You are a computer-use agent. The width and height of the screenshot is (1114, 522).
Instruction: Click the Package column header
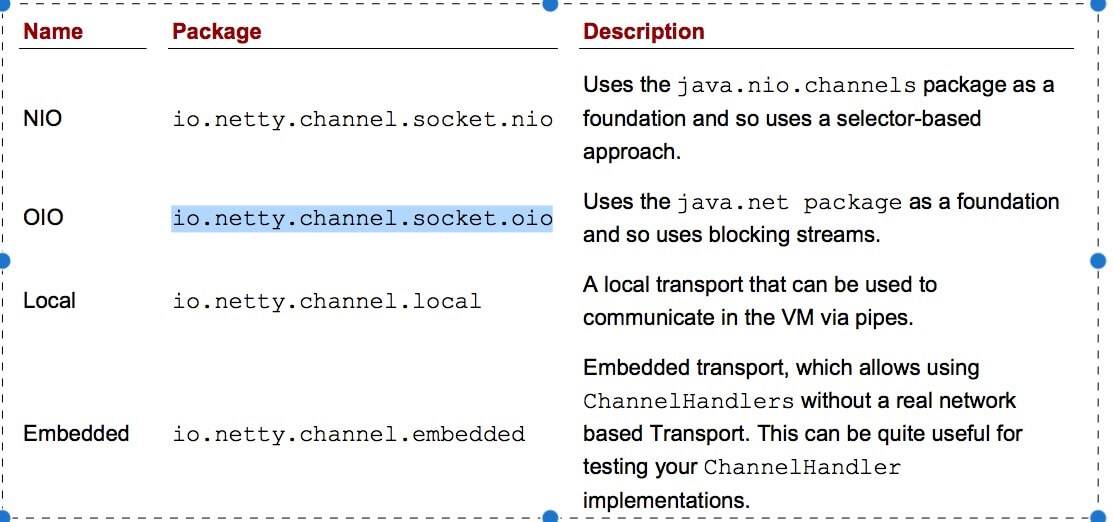point(217,31)
